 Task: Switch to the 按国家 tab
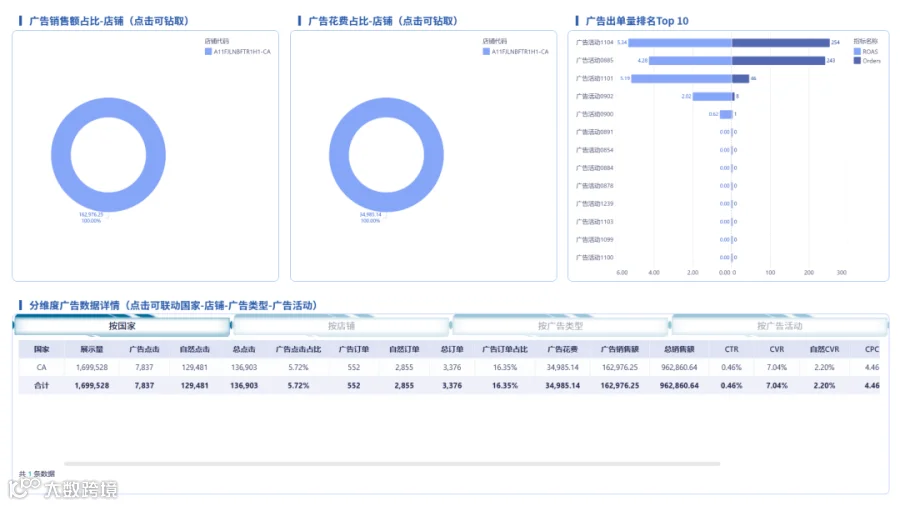click(x=122, y=326)
